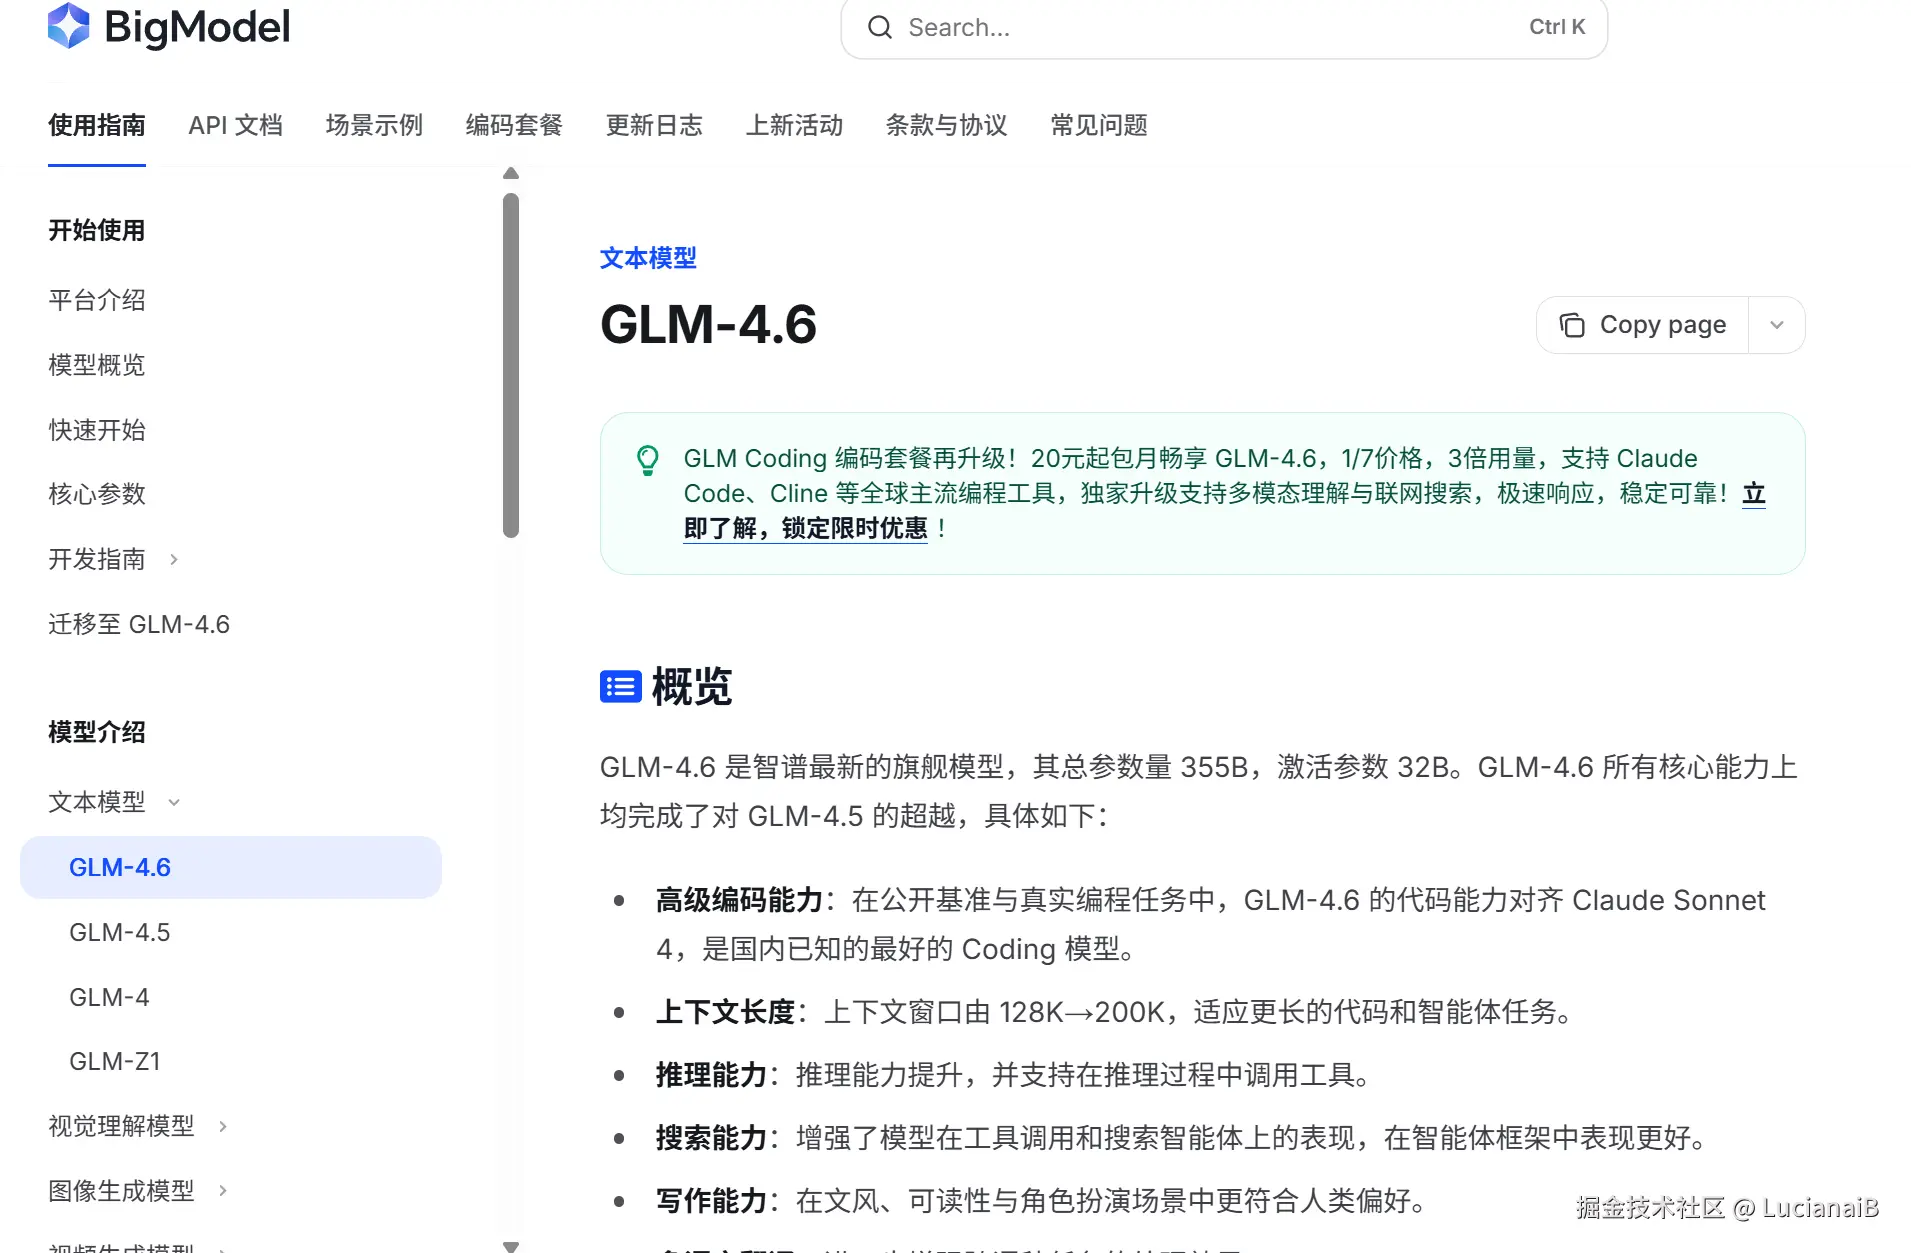Switch to the 上新活动 tab
The width and height of the screenshot is (1911, 1253).
(x=795, y=125)
